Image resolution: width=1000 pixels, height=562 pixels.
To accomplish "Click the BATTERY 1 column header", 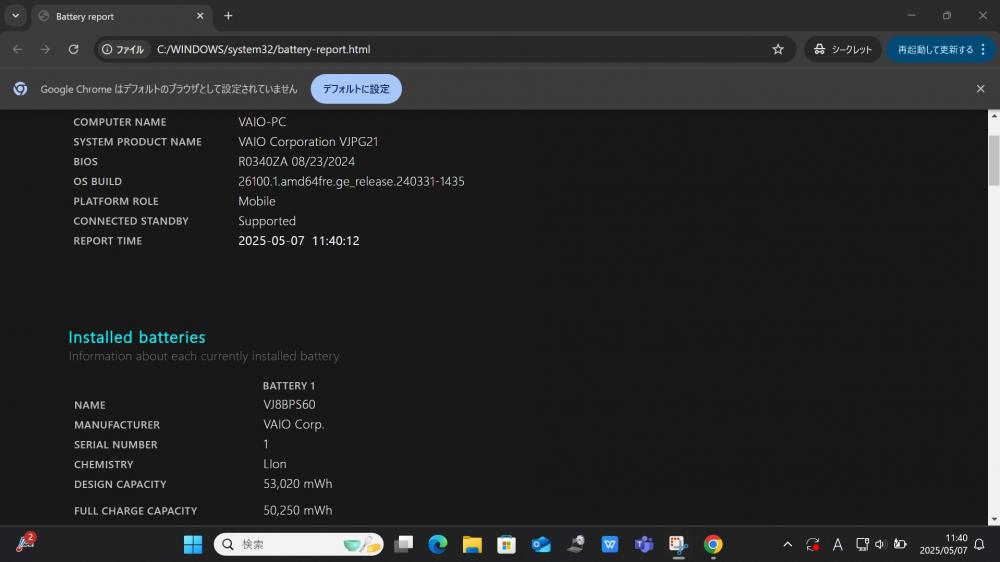I will (x=289, y=386).
